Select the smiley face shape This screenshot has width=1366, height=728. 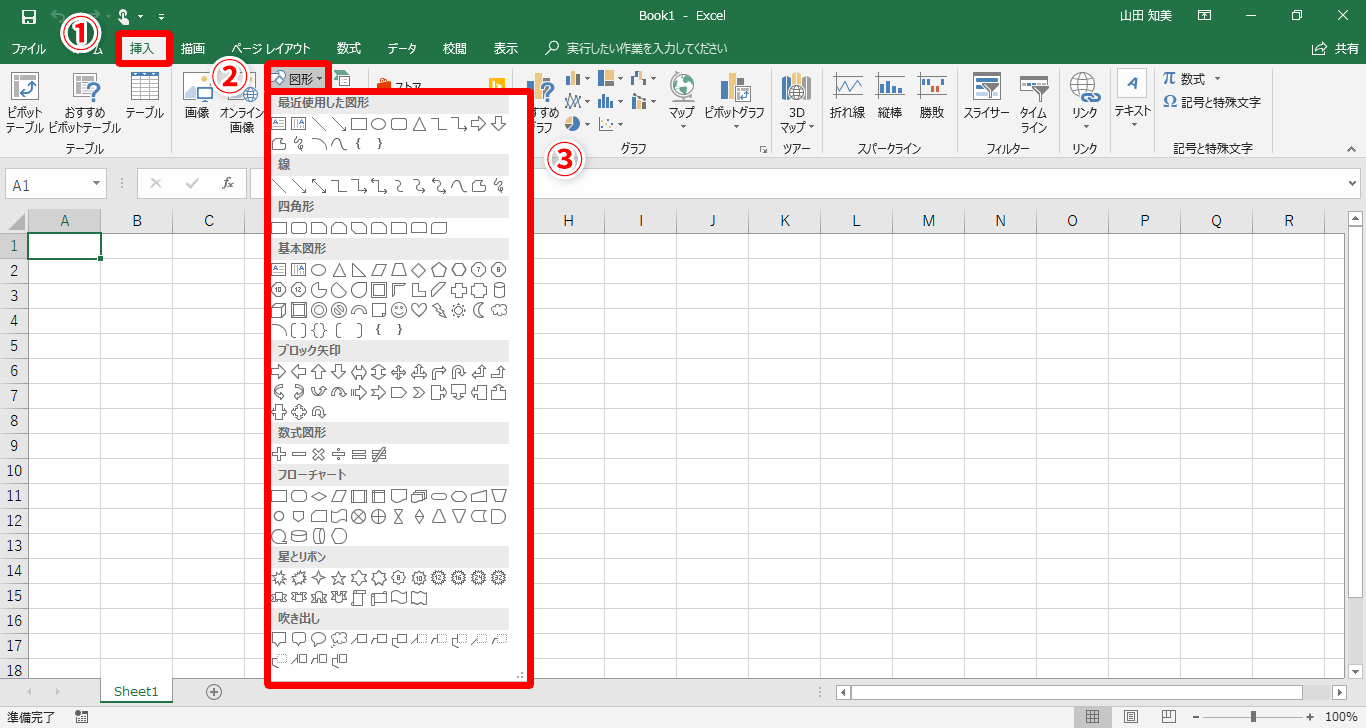(x=399, y=310)
